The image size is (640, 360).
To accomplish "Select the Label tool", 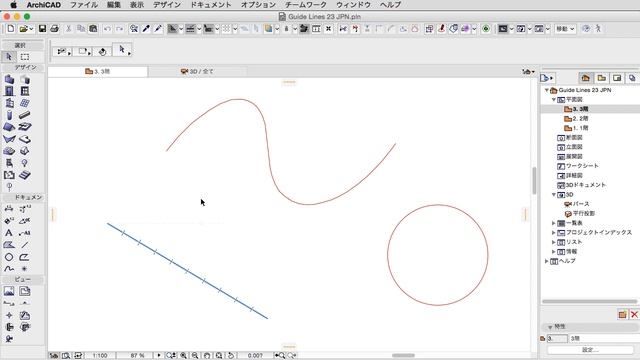I will coord(25,233).
